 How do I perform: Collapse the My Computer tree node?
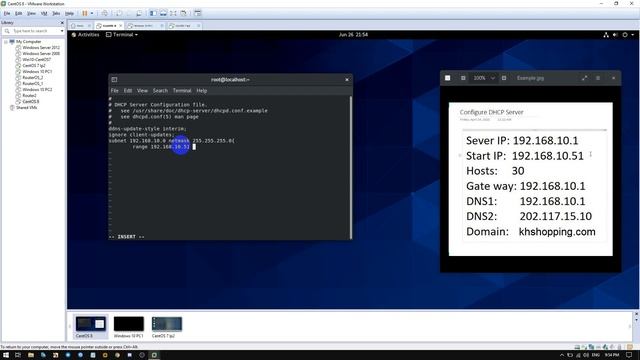6,42
